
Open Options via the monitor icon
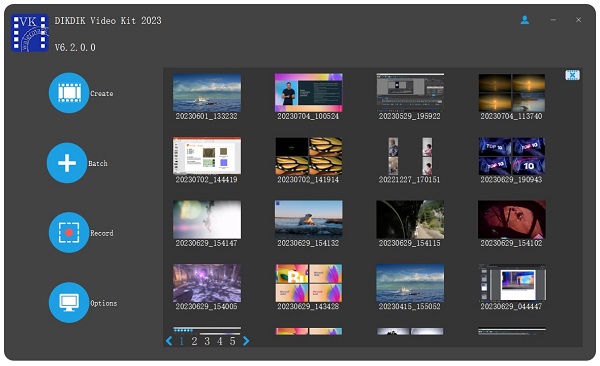[x=69, y=302]
